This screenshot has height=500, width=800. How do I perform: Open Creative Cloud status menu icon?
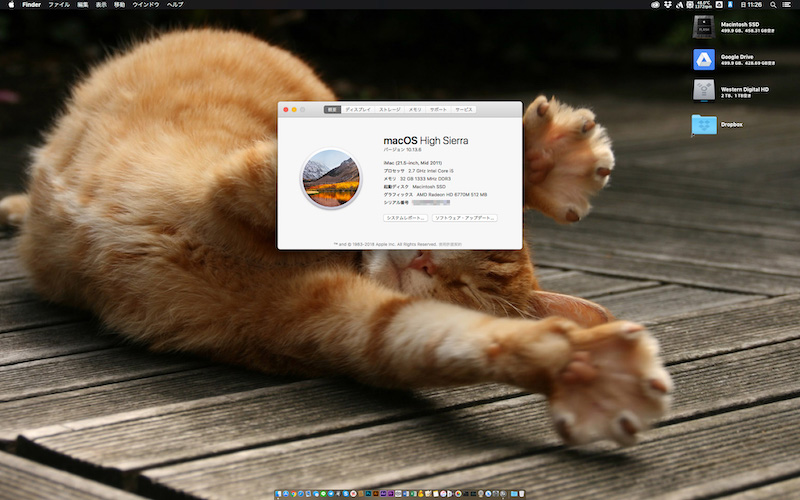[x=656, y=5]
